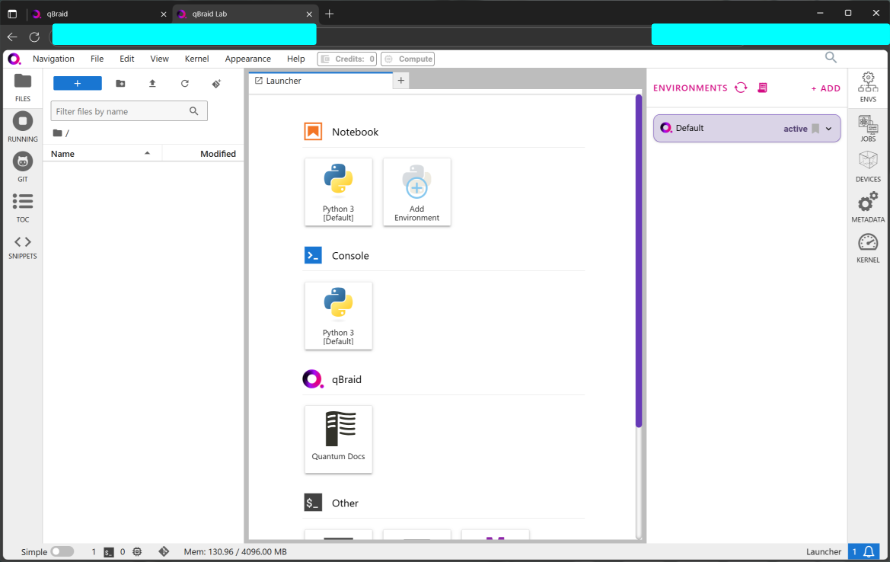Click the Compute button
The image size is (890, 562).
coord(408,59)
